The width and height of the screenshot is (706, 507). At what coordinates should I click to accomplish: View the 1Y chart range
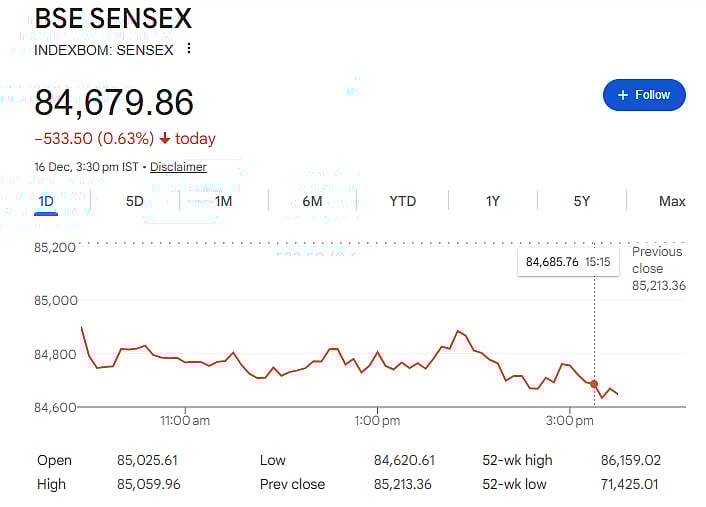493,201
